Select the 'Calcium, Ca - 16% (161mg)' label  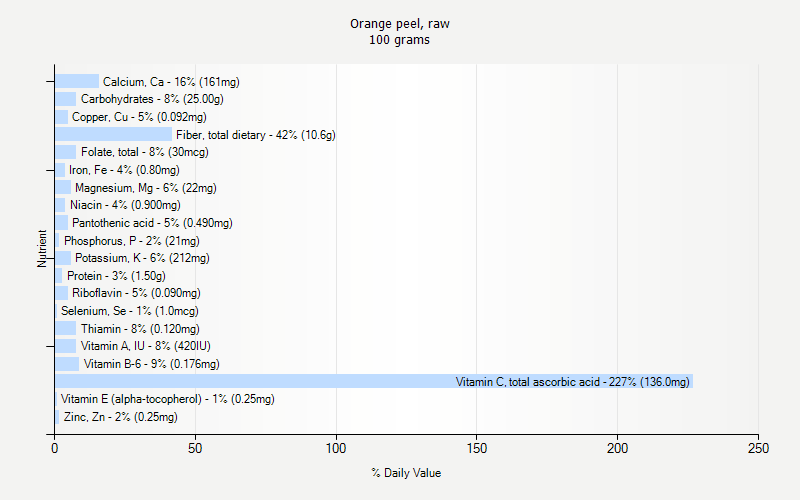tap(171, 82)
